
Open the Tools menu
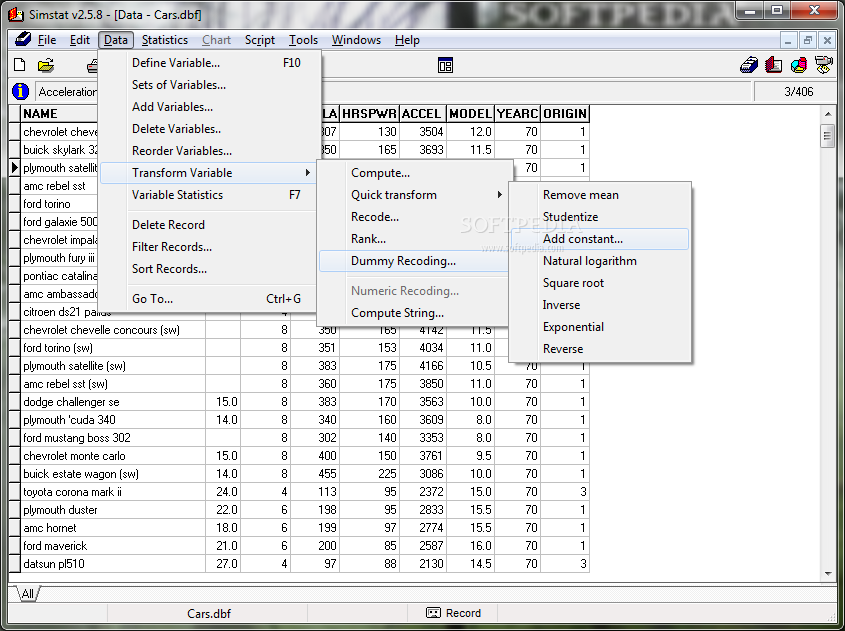[x=303, y=40]
